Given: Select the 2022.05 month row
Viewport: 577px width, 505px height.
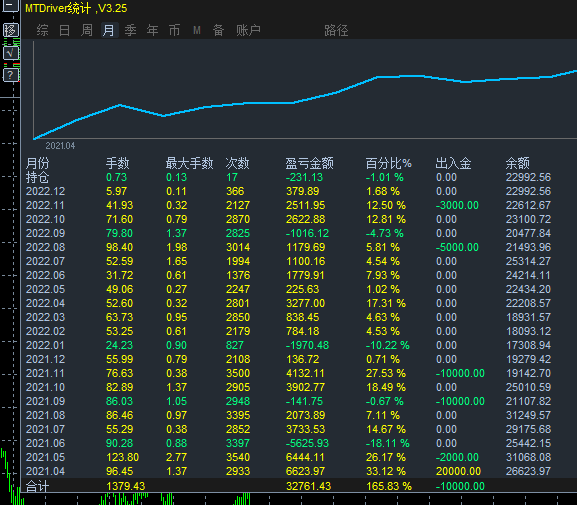Looking at the screenshot, I should [x=289, y=289].
